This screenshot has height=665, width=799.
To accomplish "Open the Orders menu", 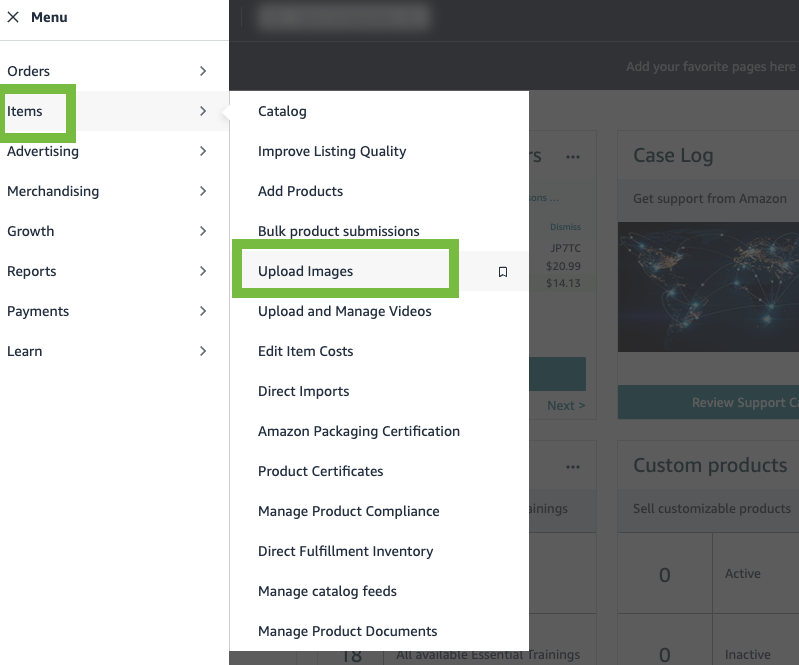I will point(114,71).
